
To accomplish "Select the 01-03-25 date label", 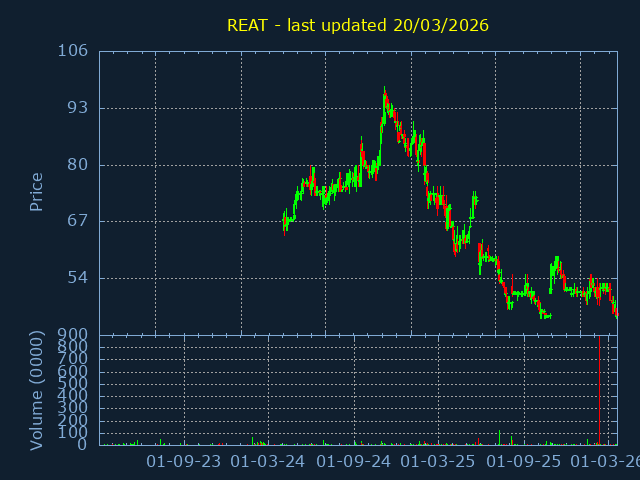I will click(438, 462).
